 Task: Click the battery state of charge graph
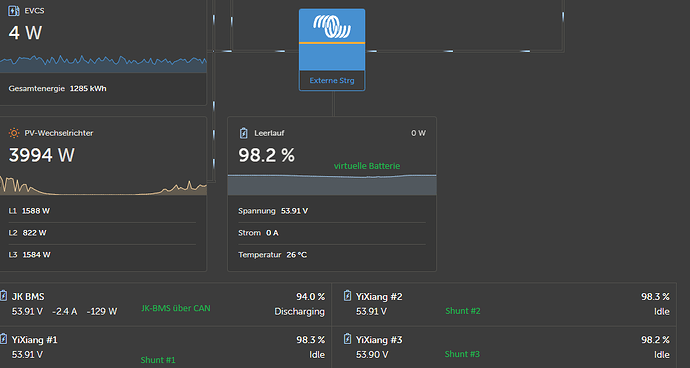[332, 184]
